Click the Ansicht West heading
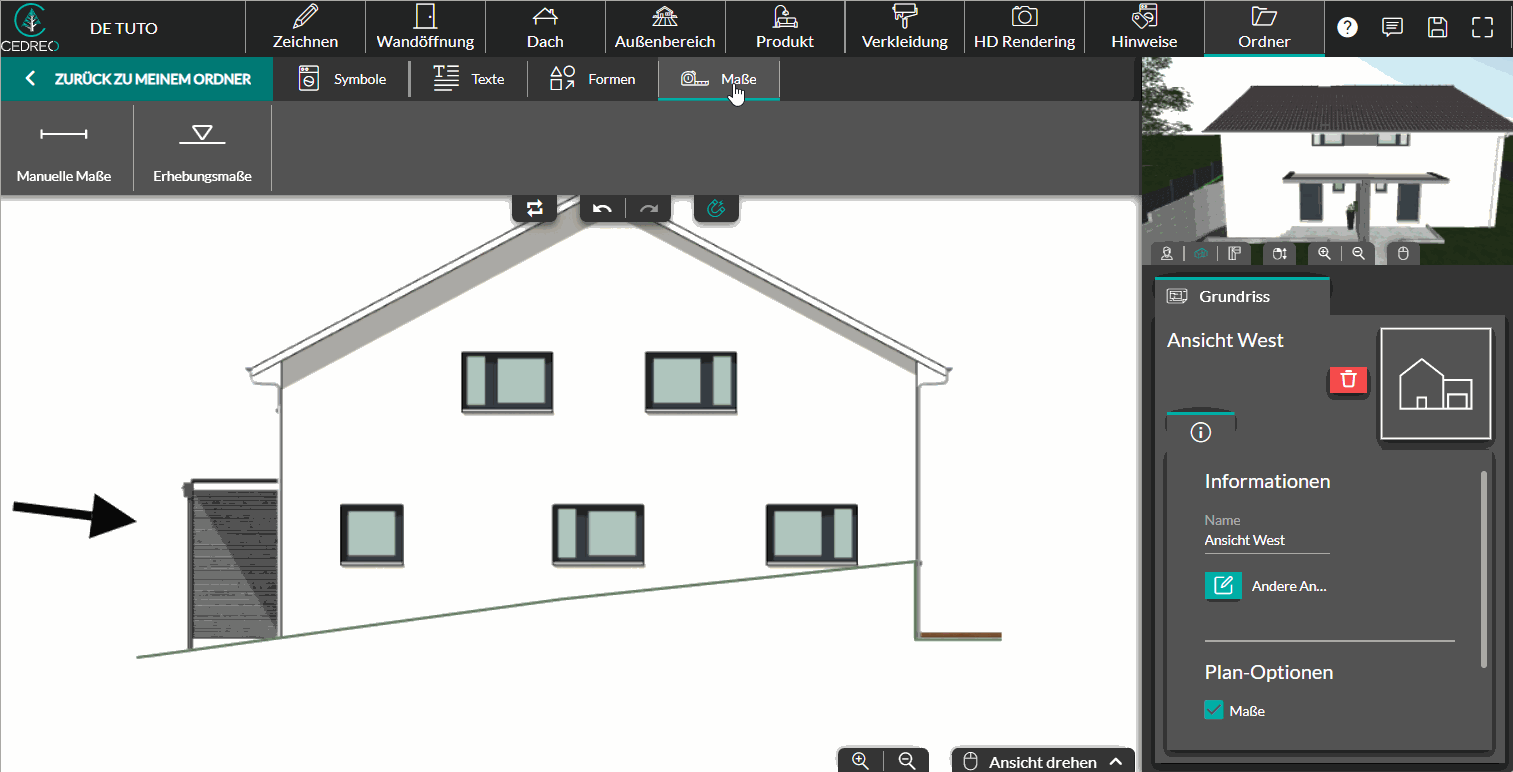1513x772 pixels. [1225, 340]
